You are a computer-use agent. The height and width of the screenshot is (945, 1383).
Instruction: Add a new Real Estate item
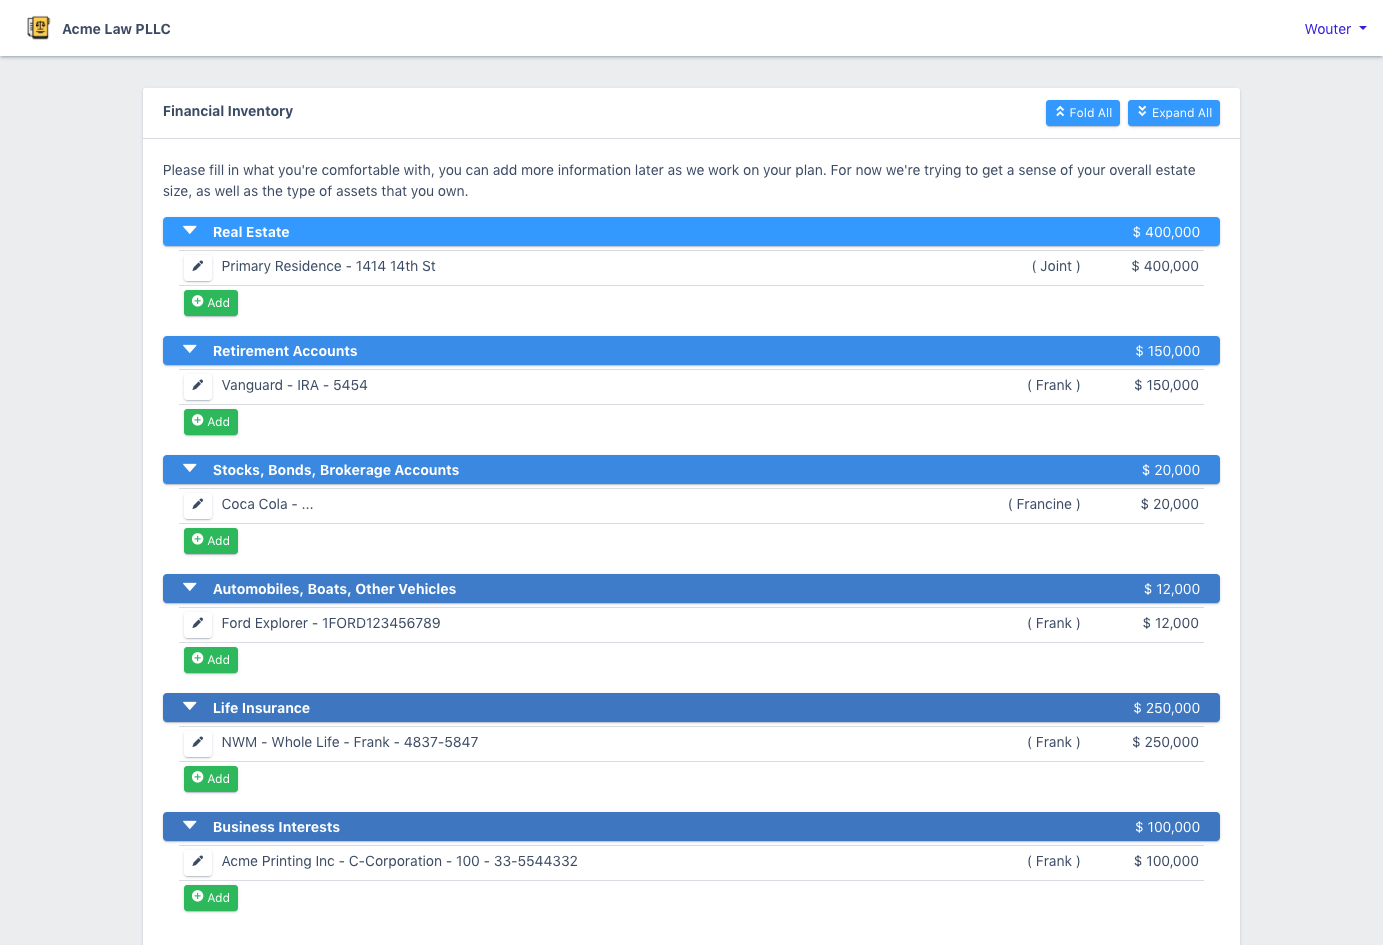(211, 303)
